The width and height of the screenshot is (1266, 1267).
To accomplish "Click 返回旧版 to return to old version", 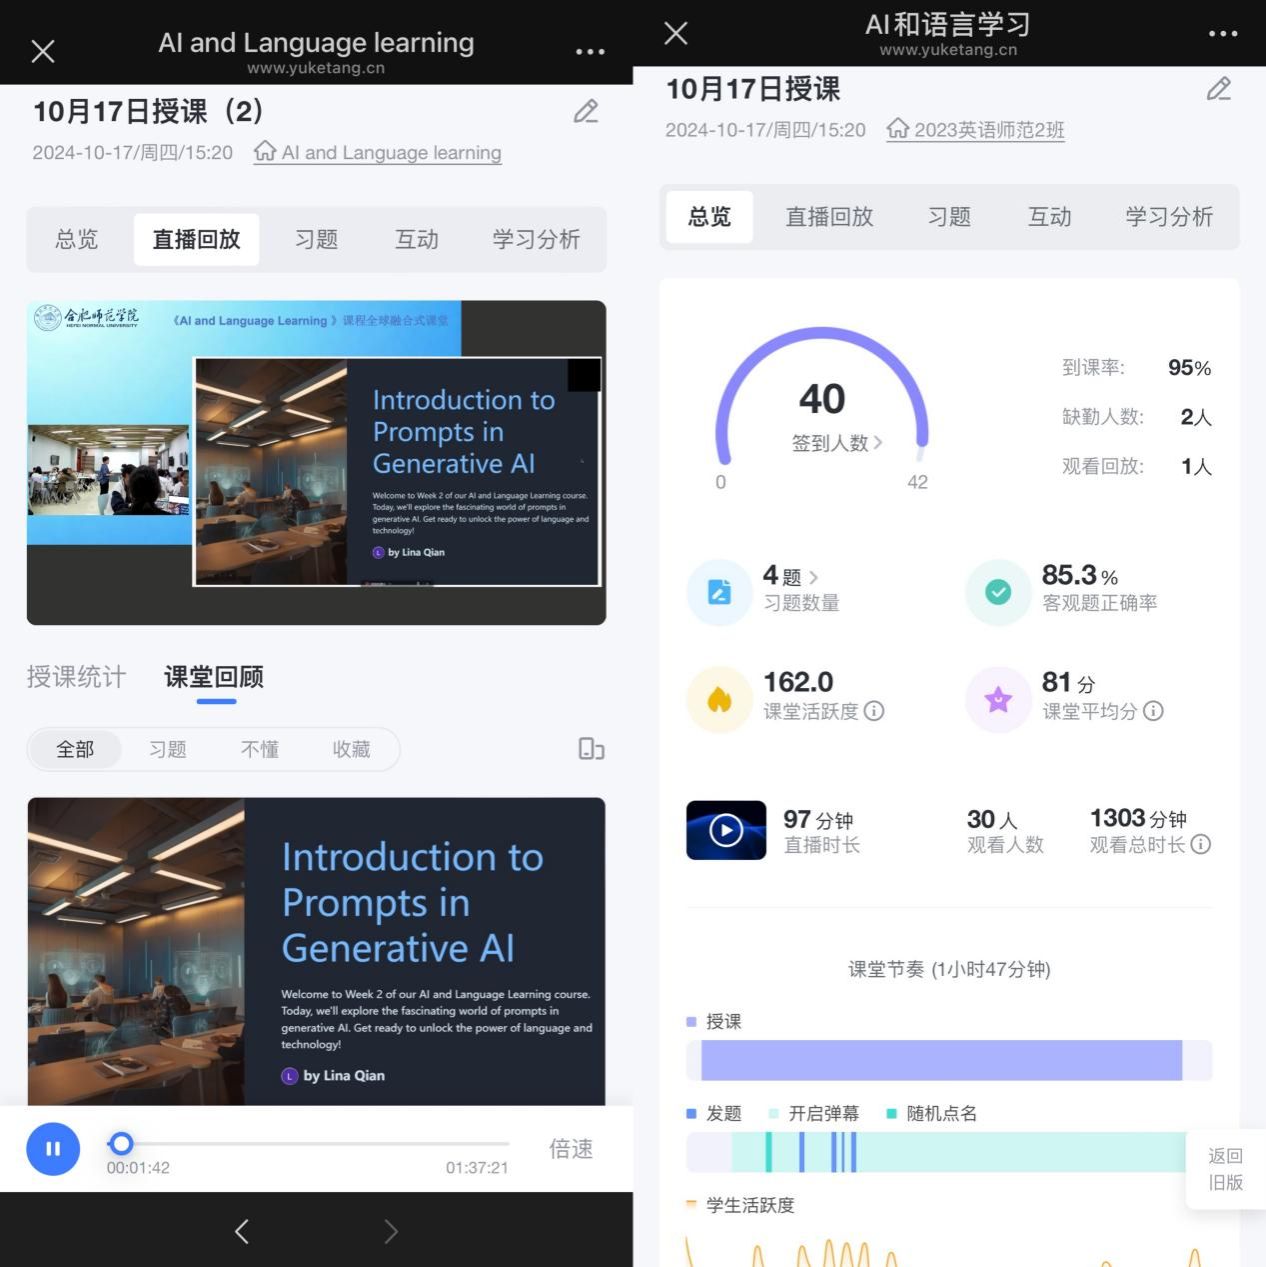I will (x=1225, y=1169).
